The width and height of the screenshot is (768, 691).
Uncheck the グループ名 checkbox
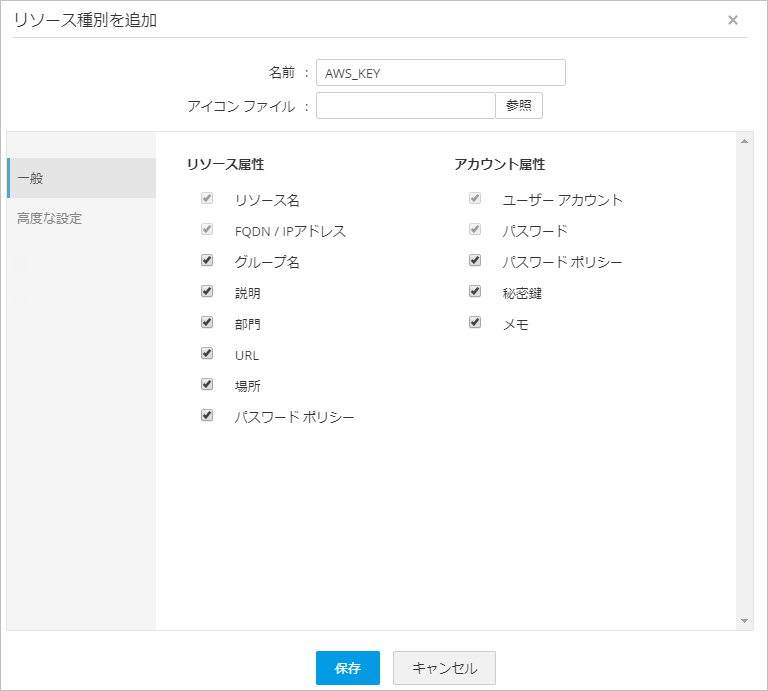point(207,261)
